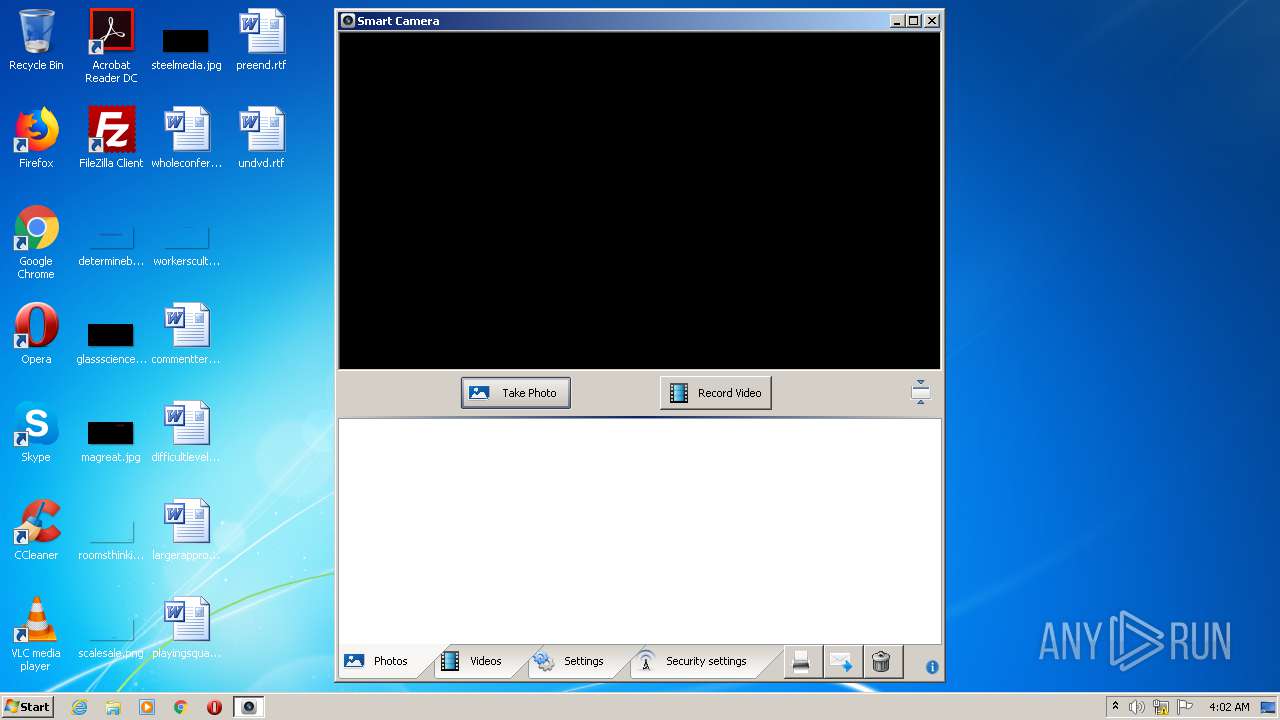Select steelmedia.jpg on the desktop
Image resolution: width=1280 pixels, height=720 pixels.
(186, 48)
